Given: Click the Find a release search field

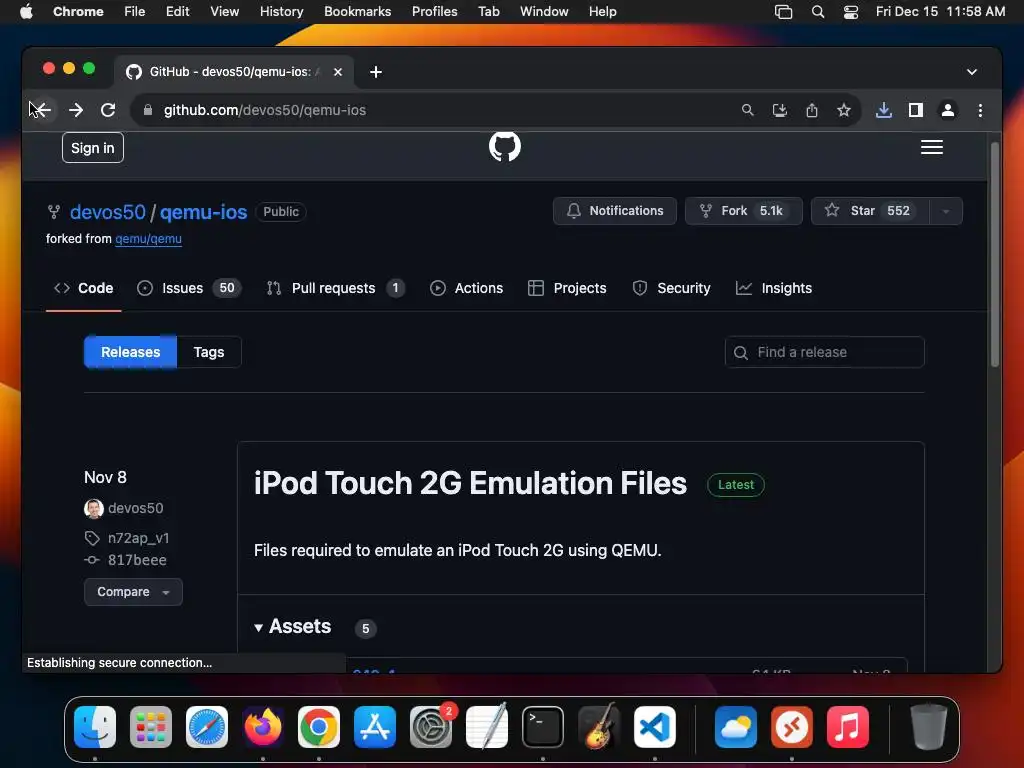Looking at the screenshot, I should (824, 352).
